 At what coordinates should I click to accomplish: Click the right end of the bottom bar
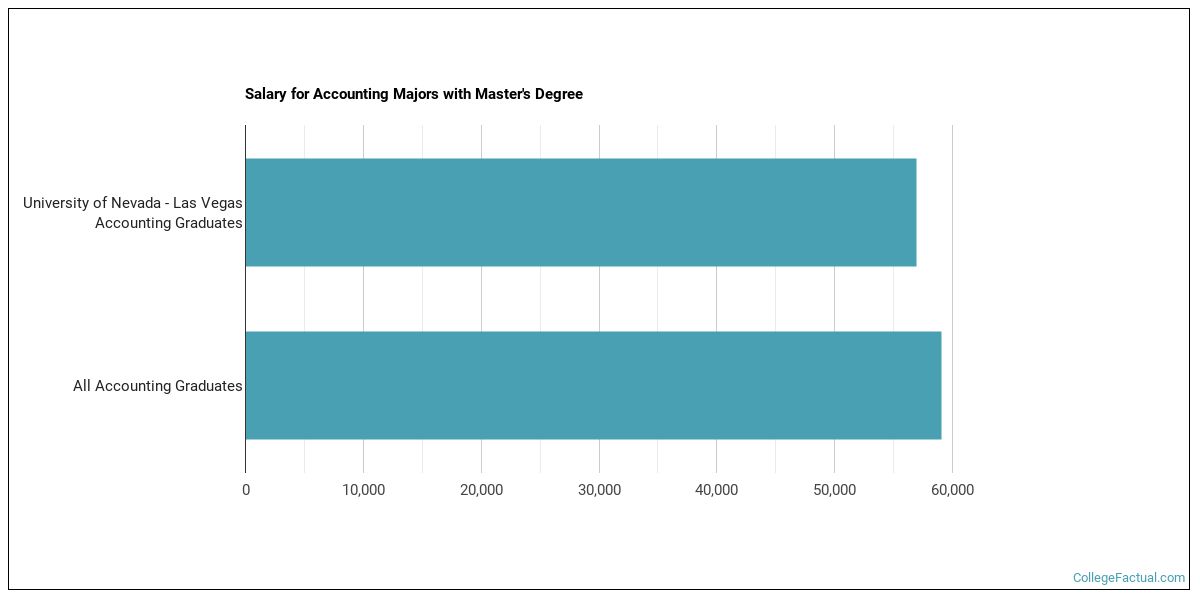pos(938,385)
